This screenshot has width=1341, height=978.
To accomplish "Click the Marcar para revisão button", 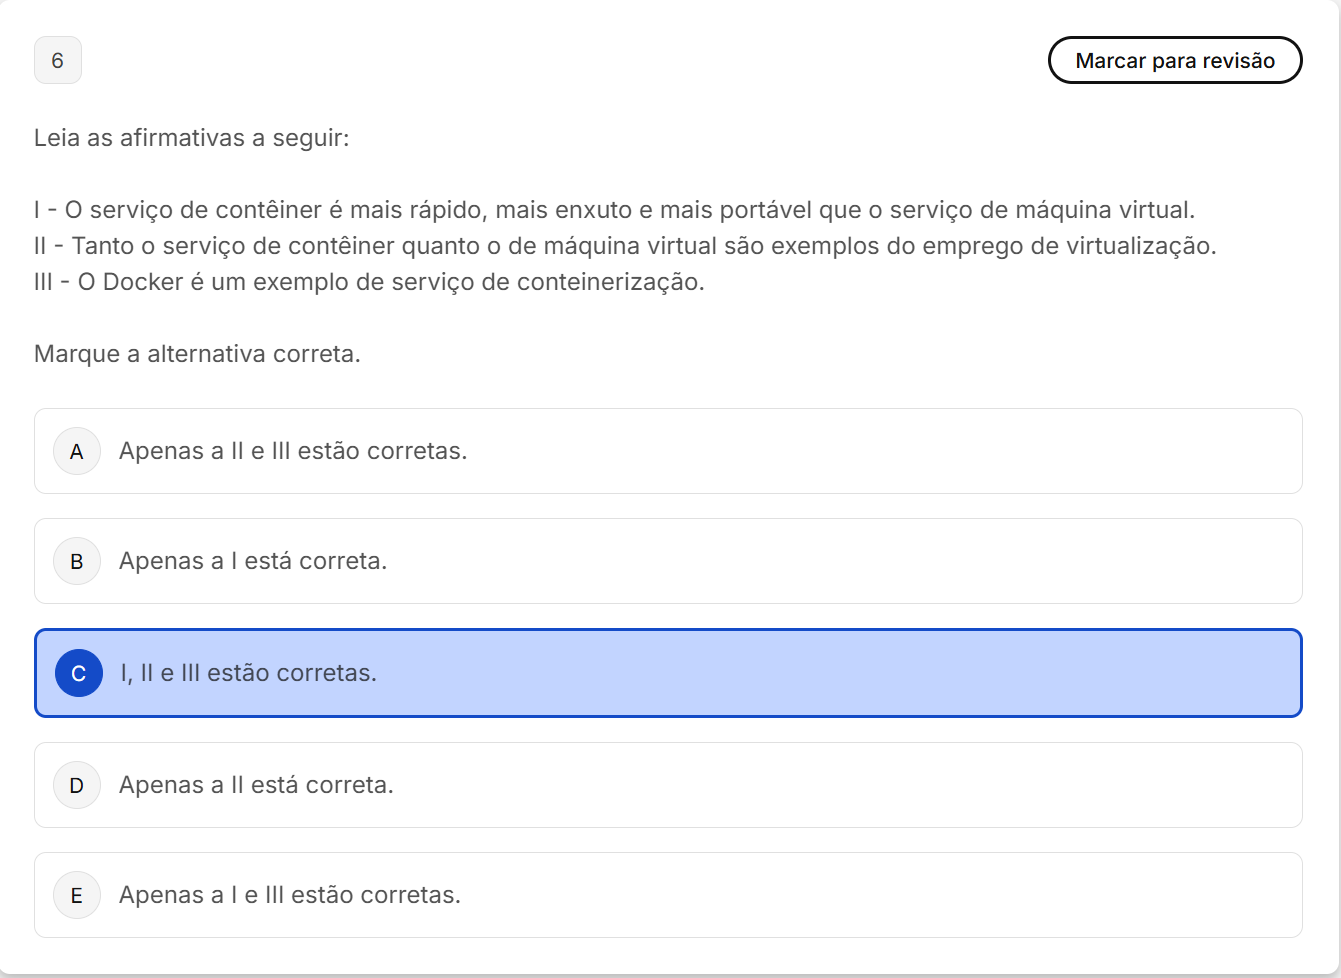I will coord(1174,61).
